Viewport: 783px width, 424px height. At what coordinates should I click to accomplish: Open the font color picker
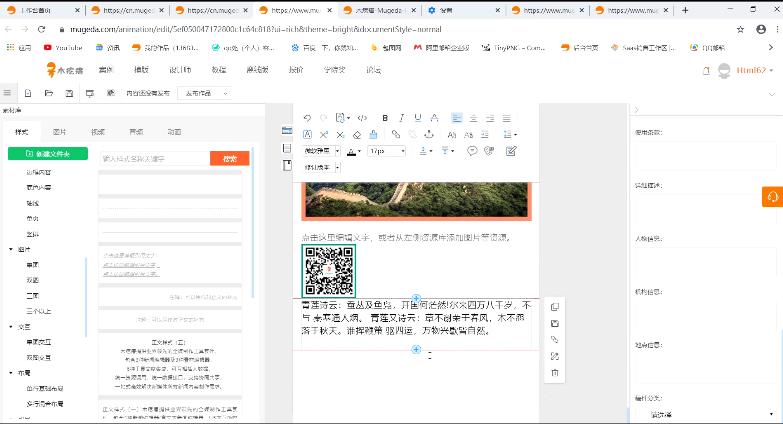click(352, 151)
